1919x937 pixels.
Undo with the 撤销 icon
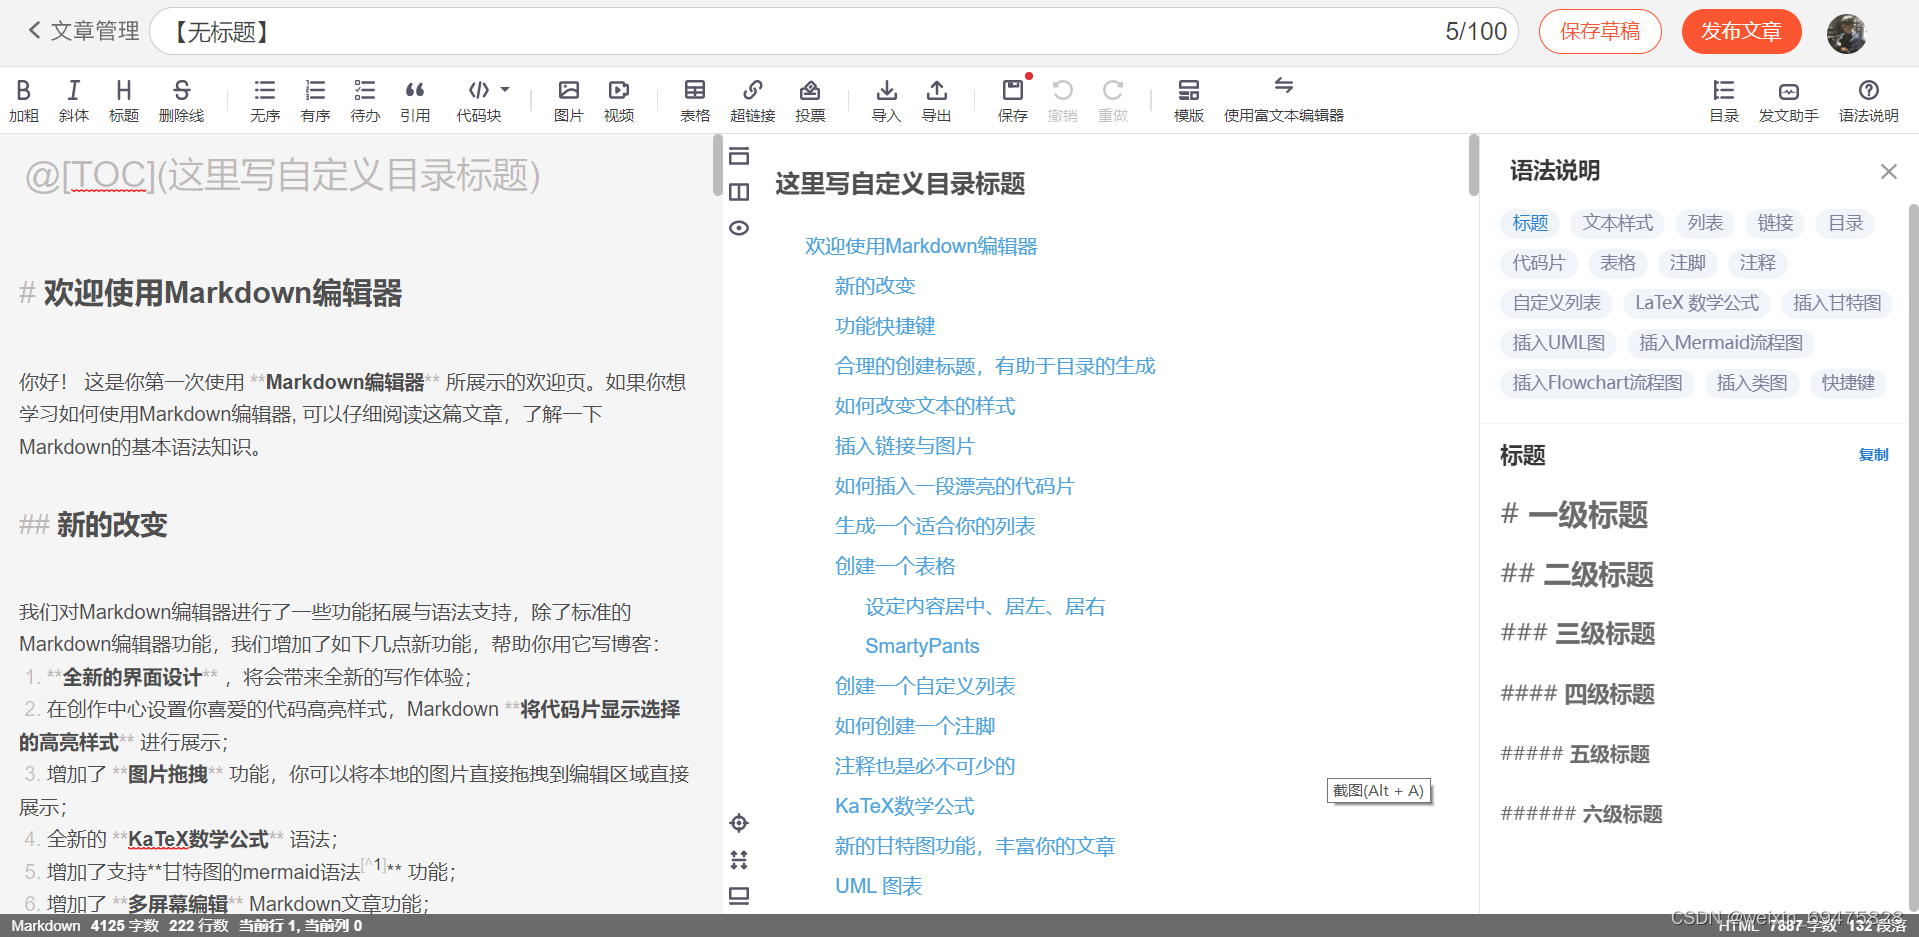1062,101
